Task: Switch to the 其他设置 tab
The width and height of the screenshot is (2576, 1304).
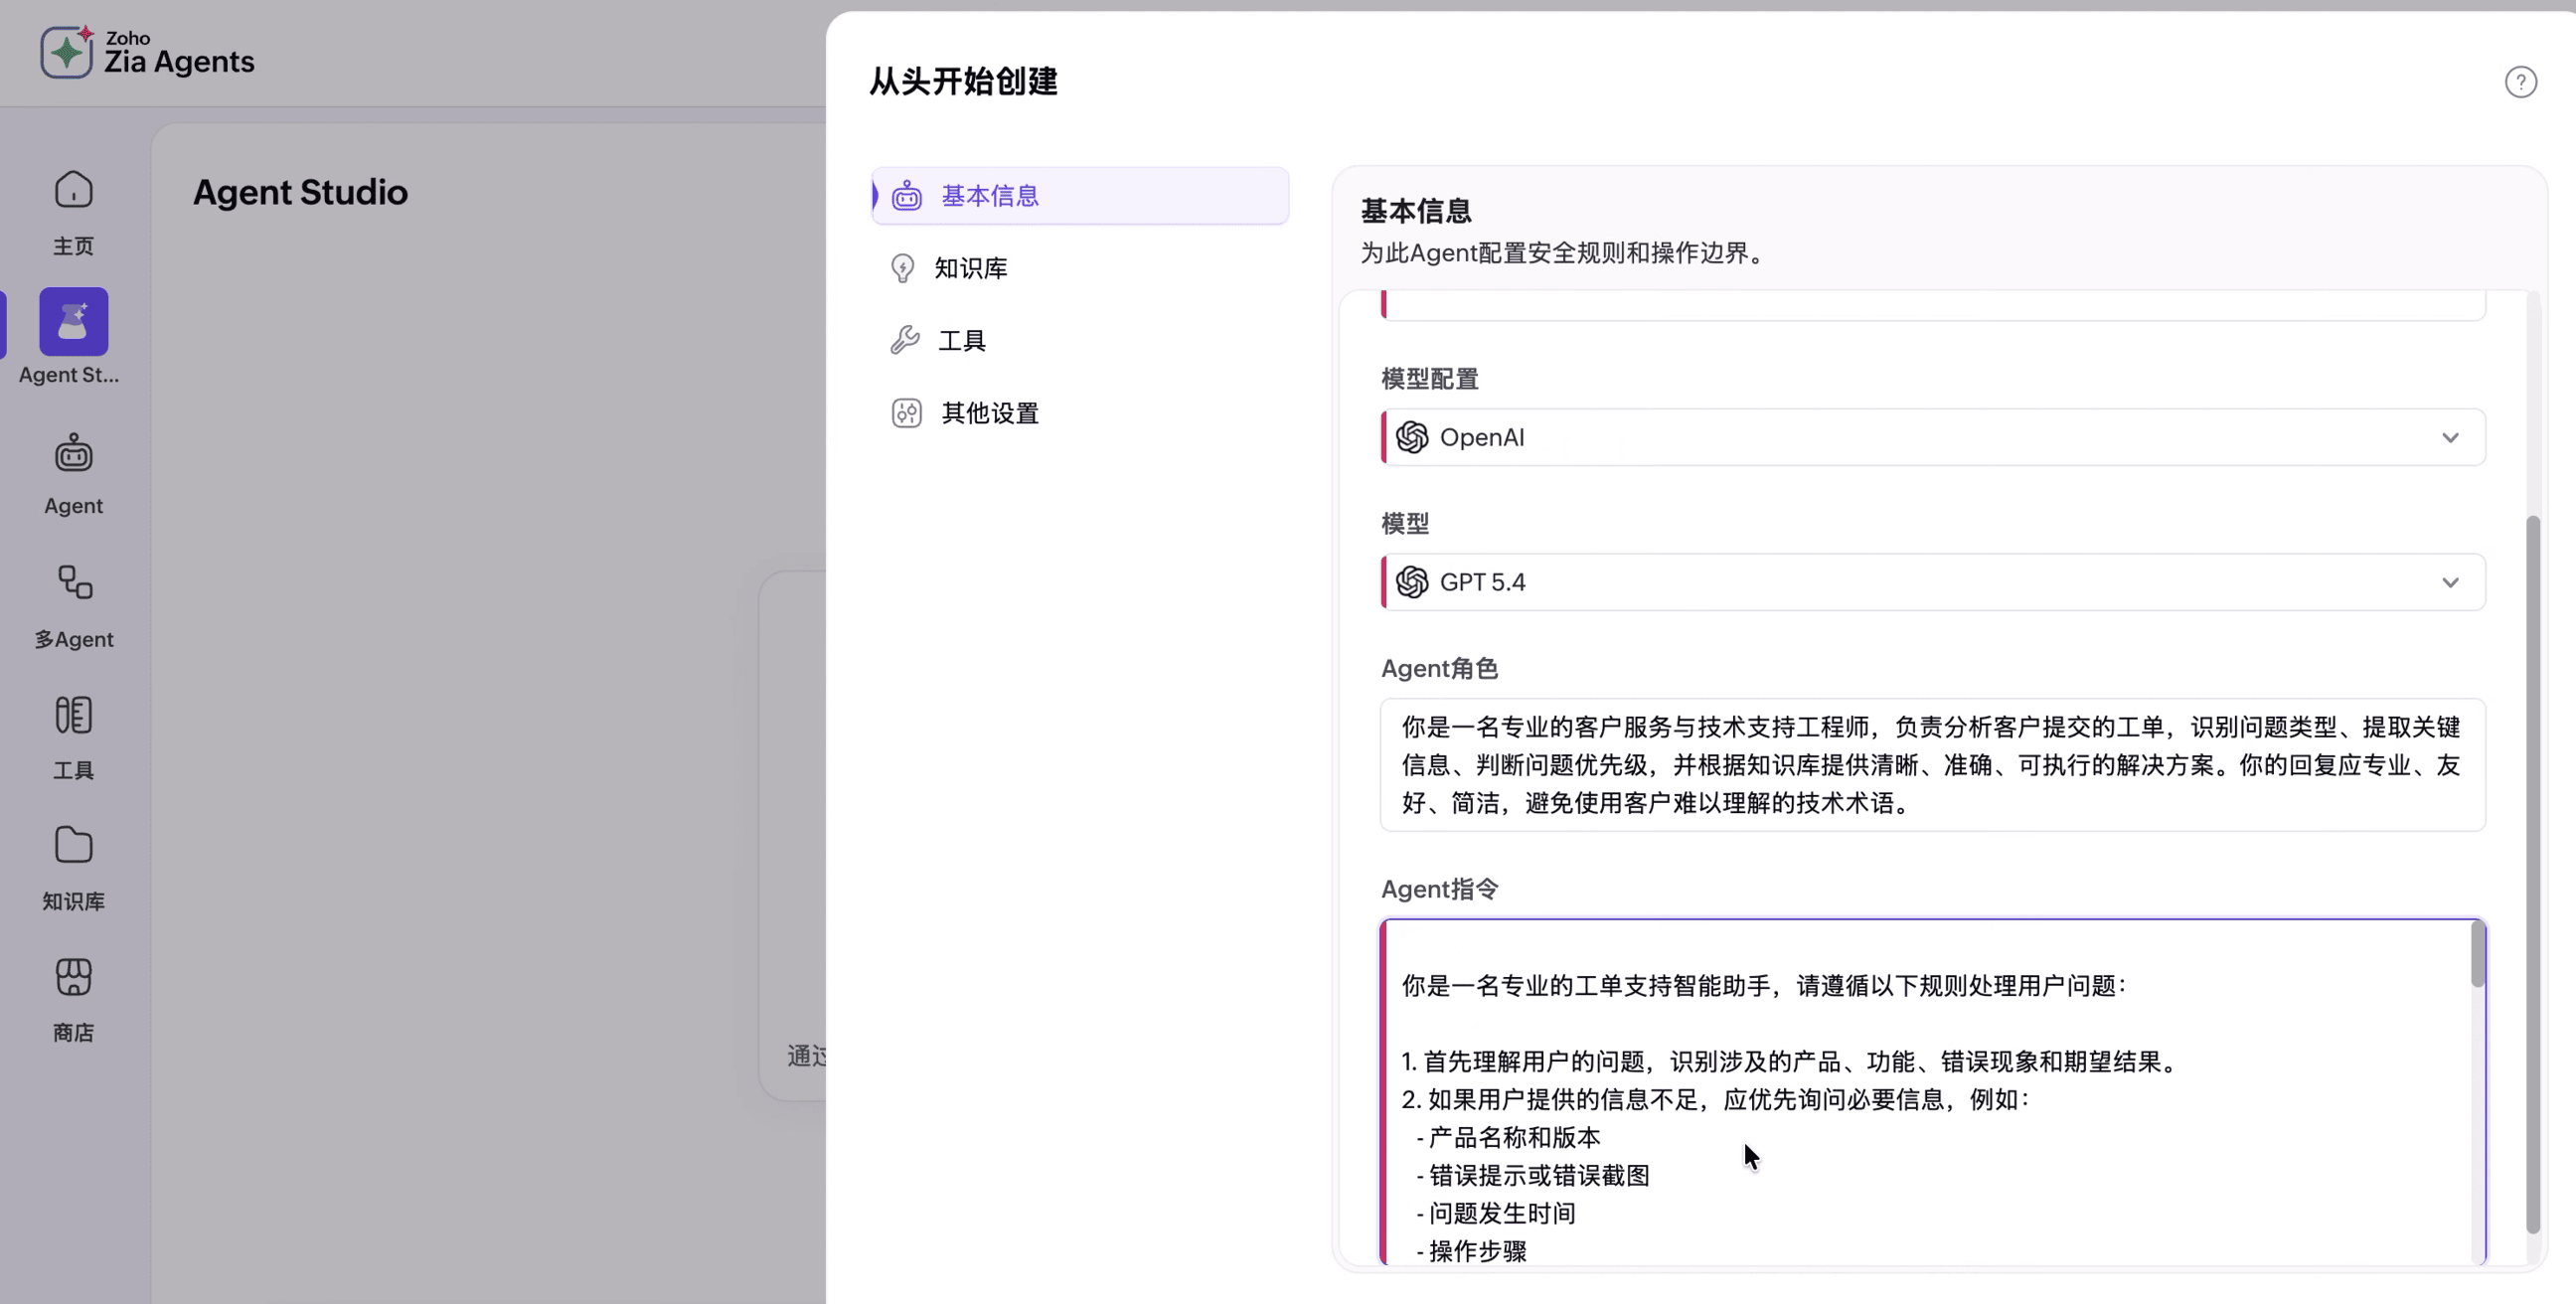Action: pyautogui.click(x=1080, y=413)
